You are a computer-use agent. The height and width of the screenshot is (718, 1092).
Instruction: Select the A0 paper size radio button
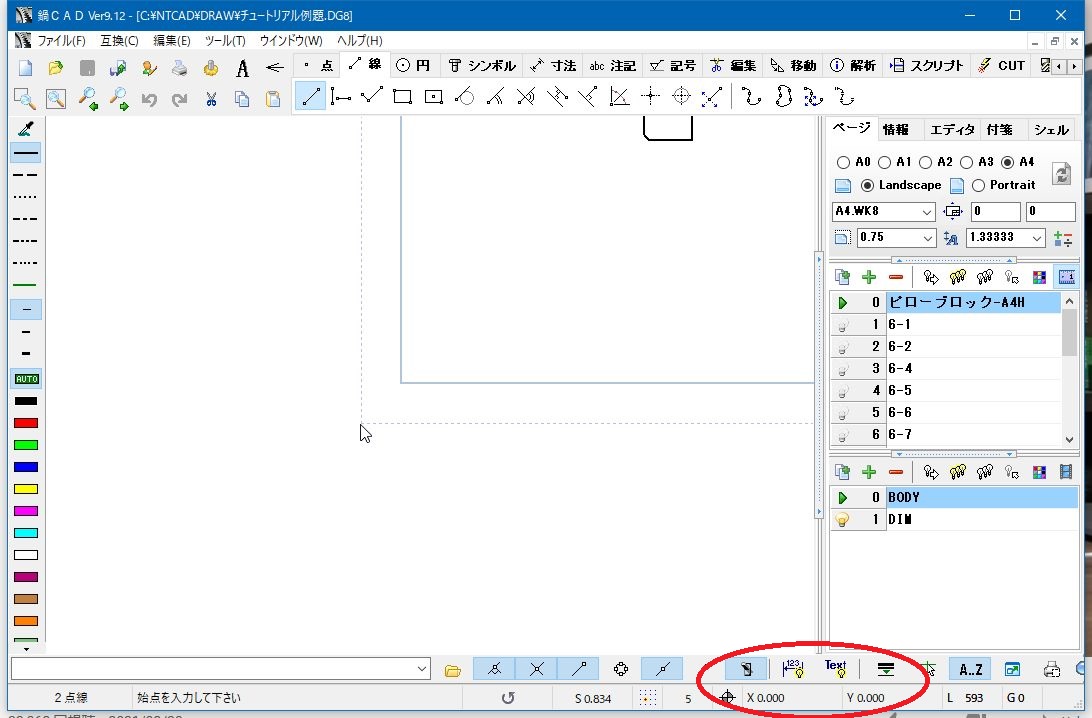[843, 162]
